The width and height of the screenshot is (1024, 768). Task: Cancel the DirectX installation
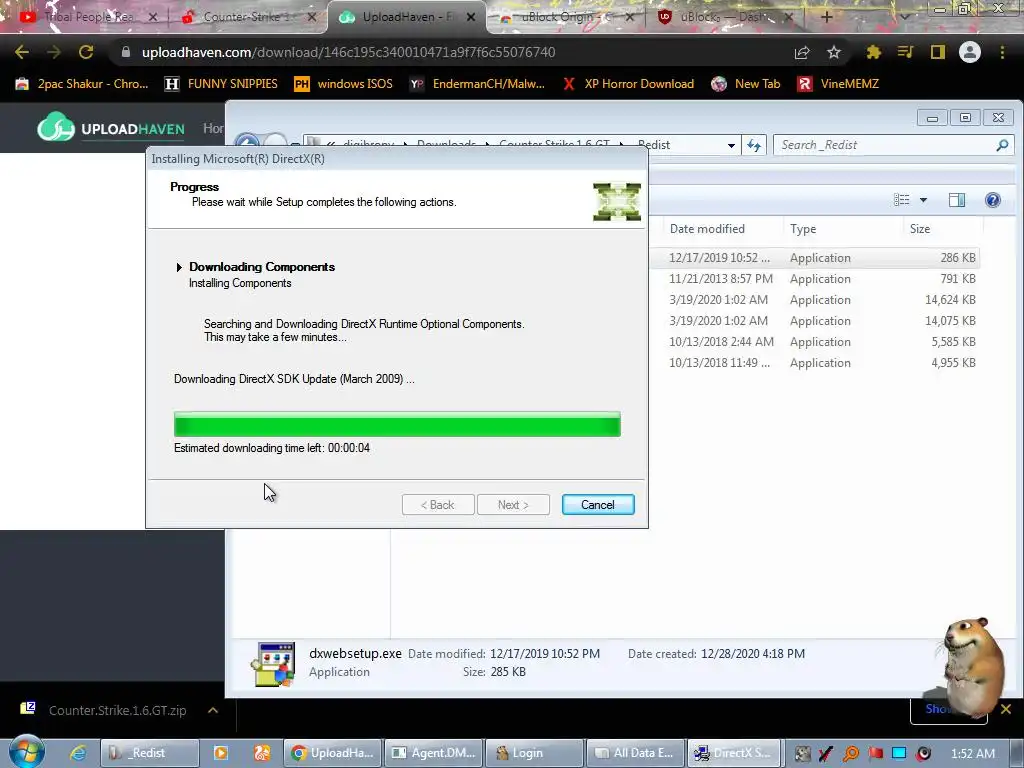coord(598,505)
